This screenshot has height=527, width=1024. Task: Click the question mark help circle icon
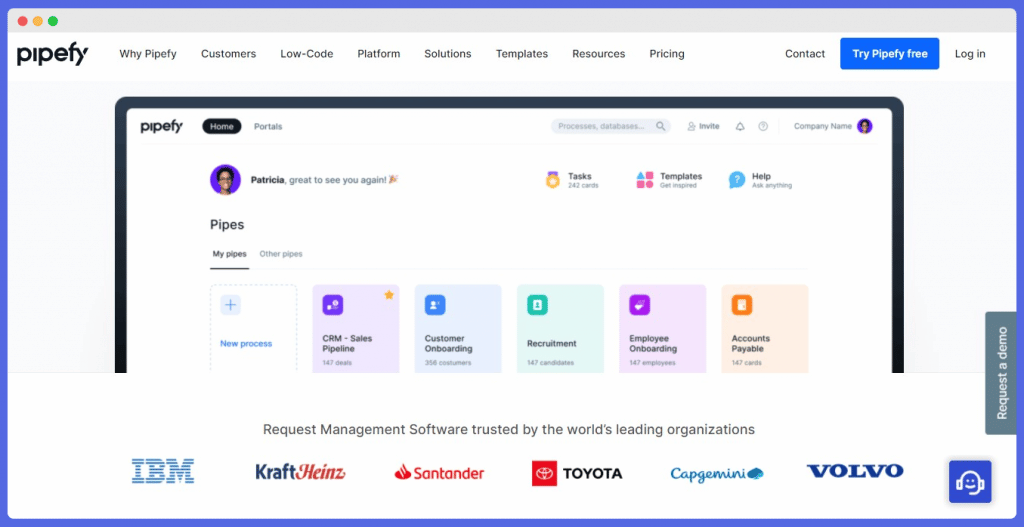(763, 126)
